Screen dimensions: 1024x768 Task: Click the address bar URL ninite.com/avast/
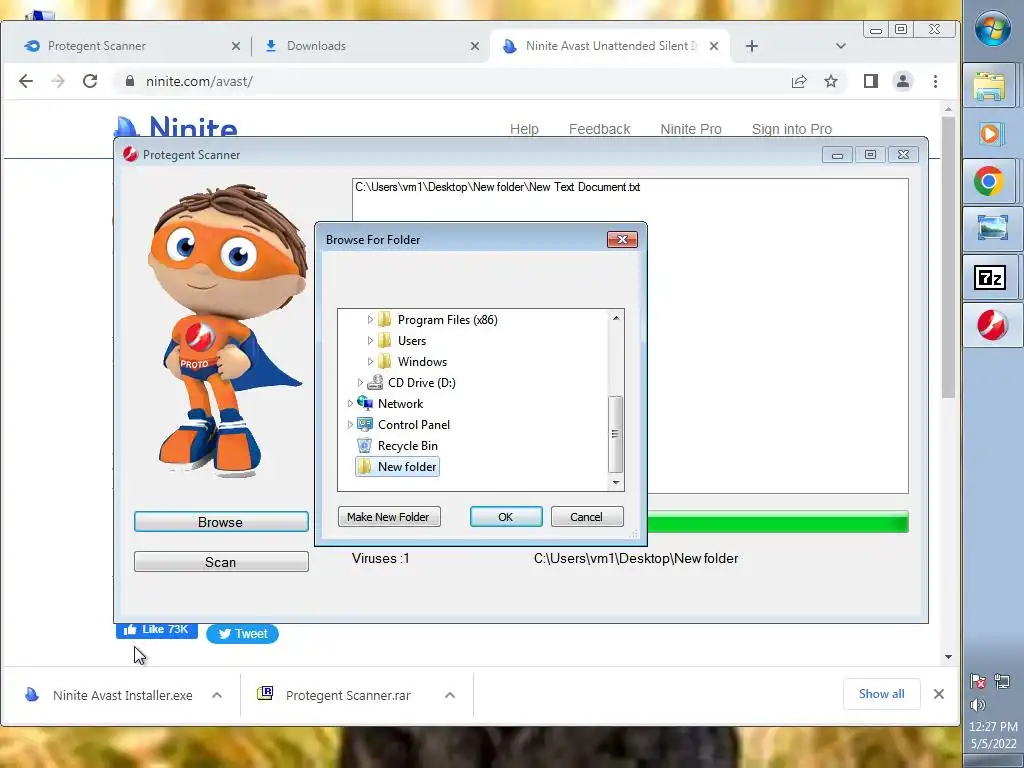pyautogui.click(x=199, y=81)
